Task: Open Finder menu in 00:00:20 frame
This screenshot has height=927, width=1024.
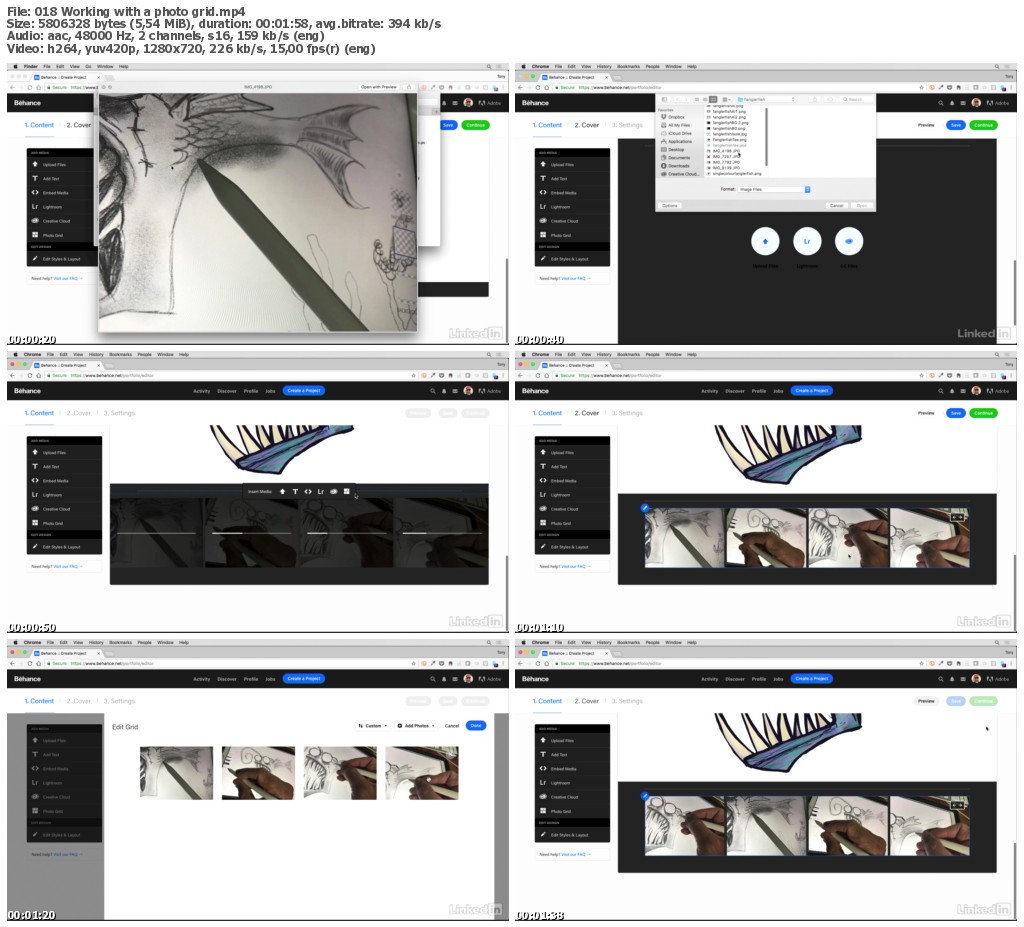Action: click(x=31, y=67)
